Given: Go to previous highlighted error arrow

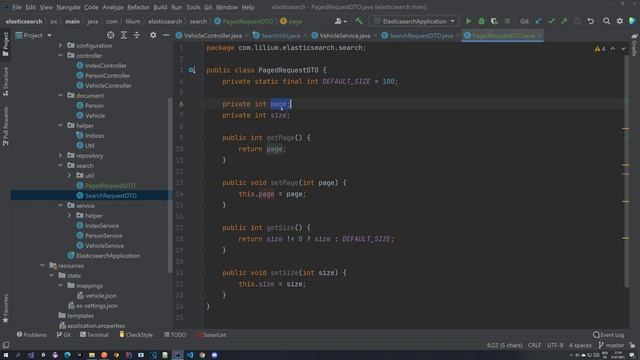Looking at the screenshot, I should [613, 49].
